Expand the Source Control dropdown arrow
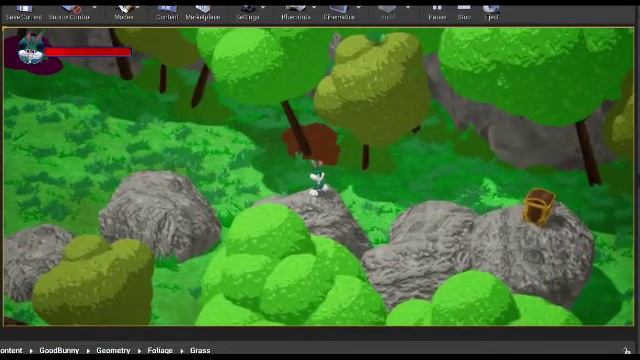640x360 pixels. pyautogui.click(x=95, y=7)
